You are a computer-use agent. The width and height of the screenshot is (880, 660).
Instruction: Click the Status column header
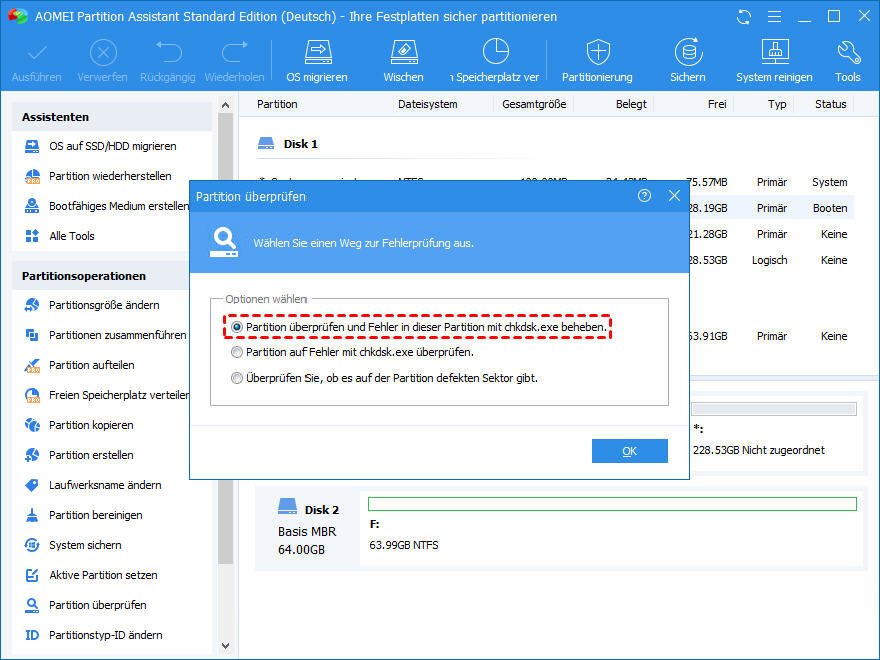pyautogui.click(x=831, y=104)
